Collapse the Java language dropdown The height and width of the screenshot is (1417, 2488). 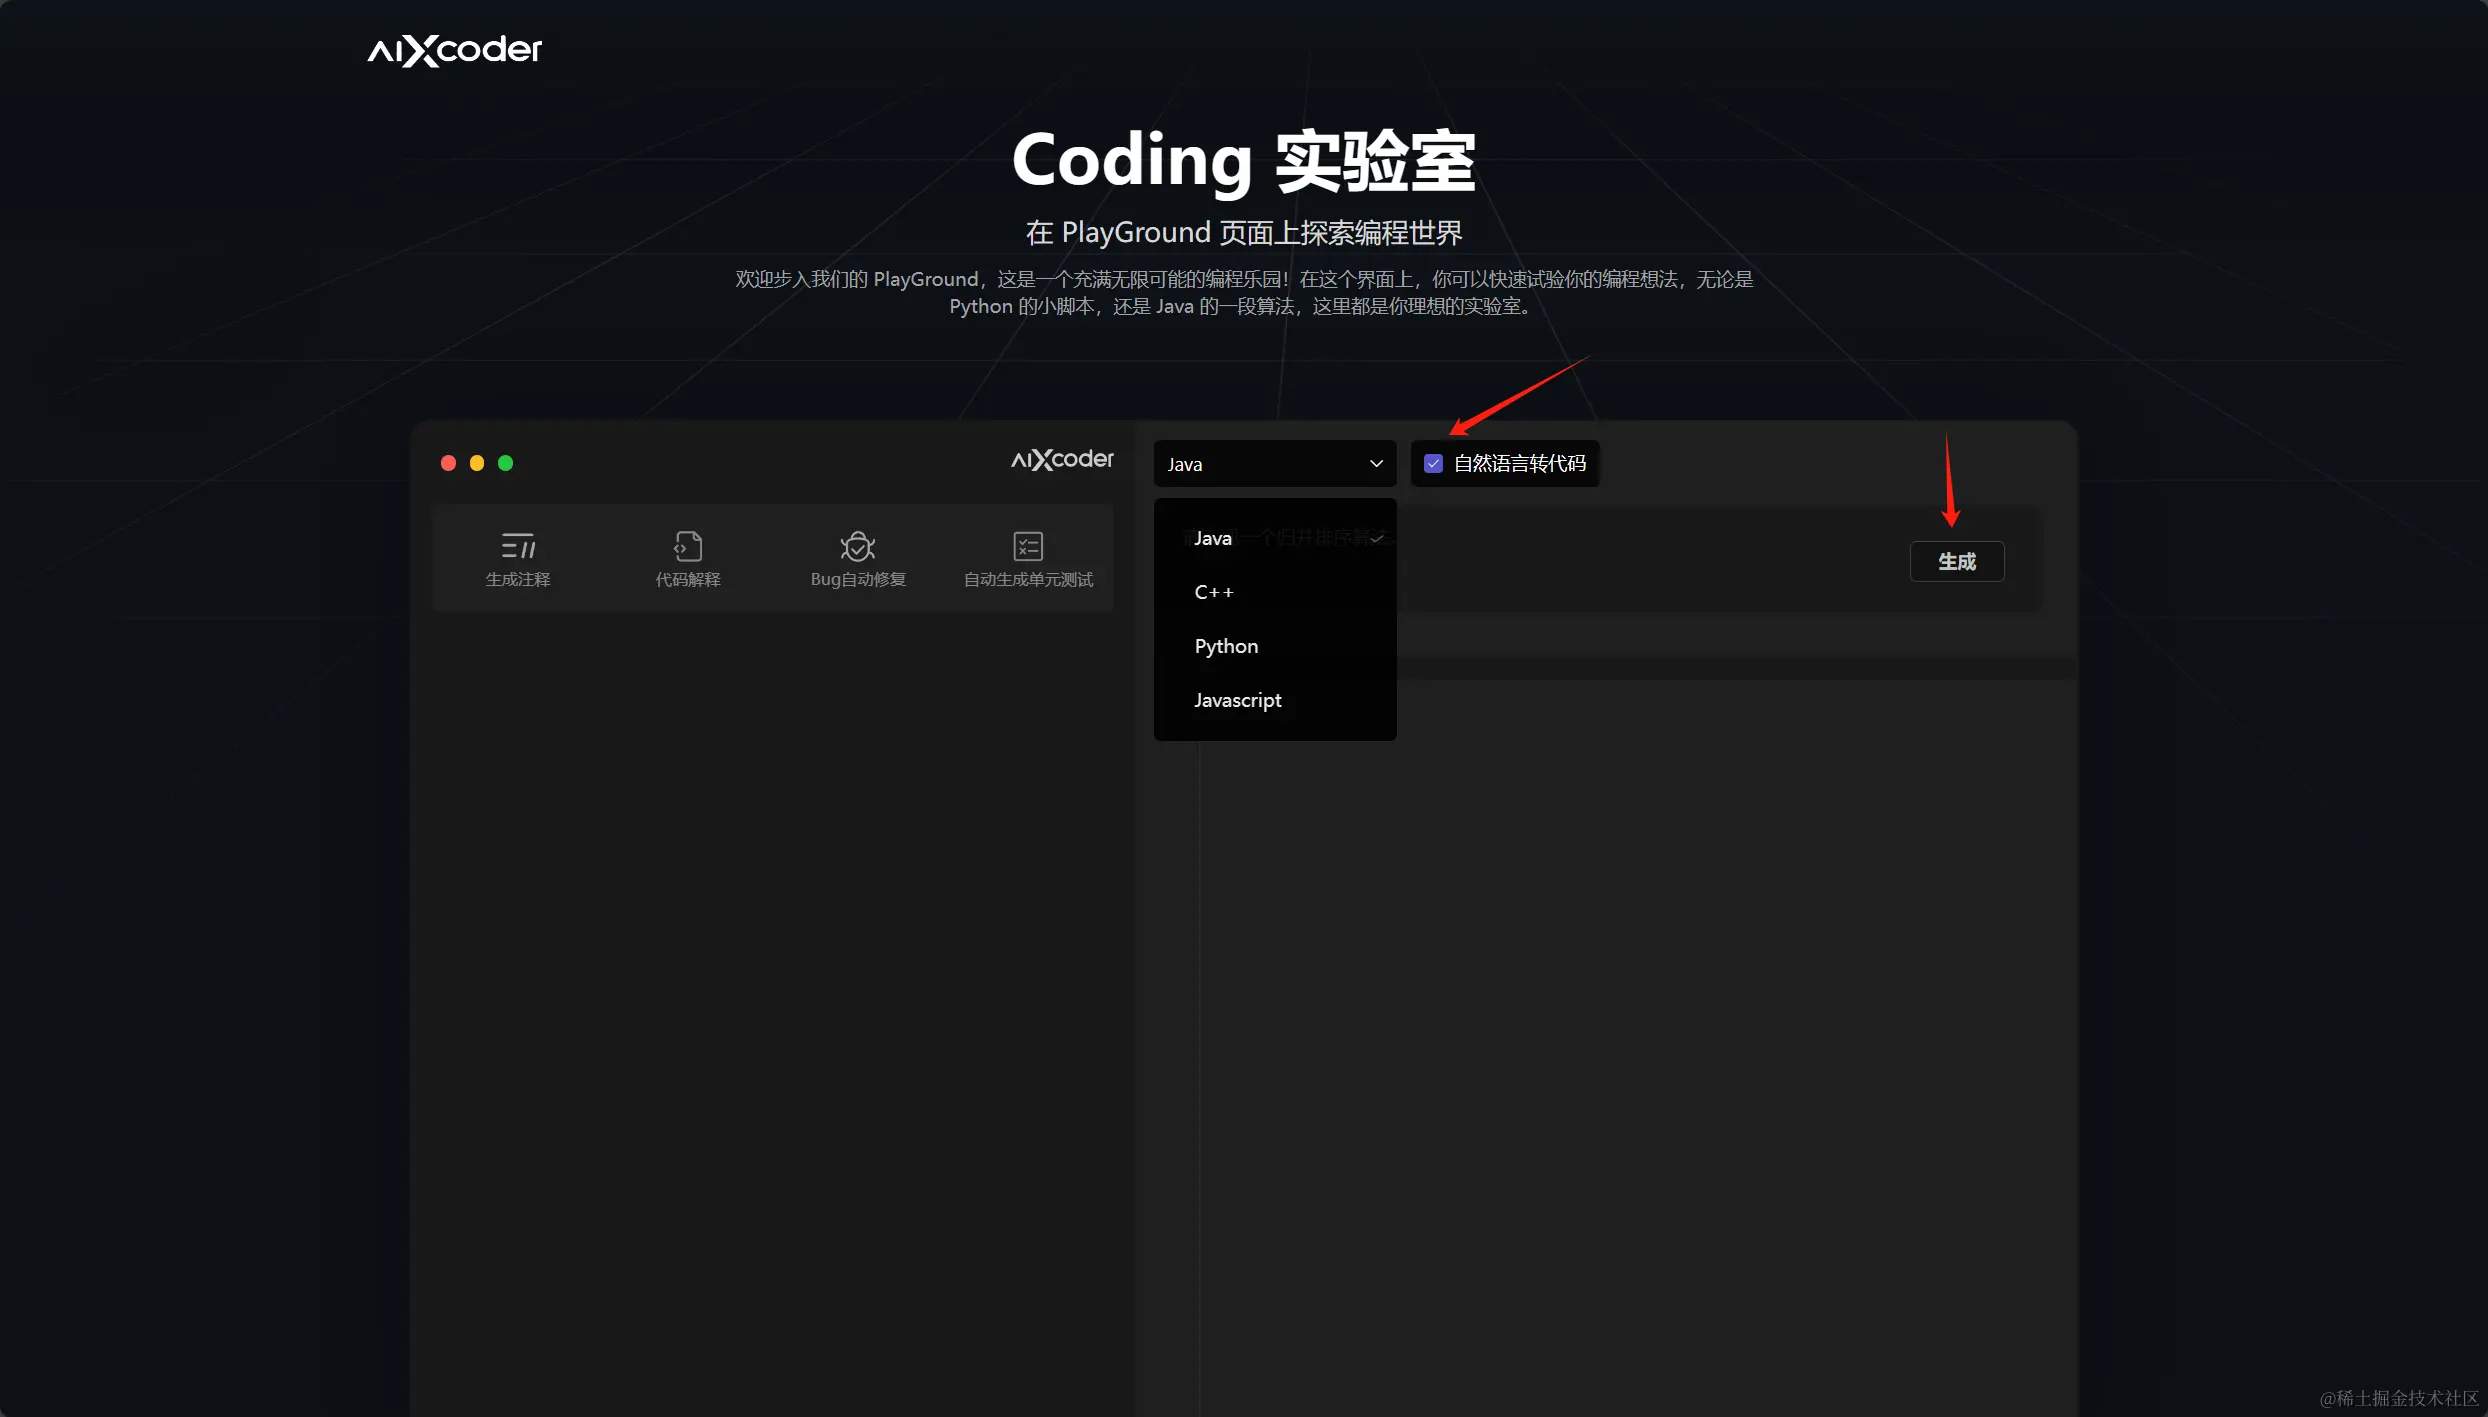coord(1275,463)
